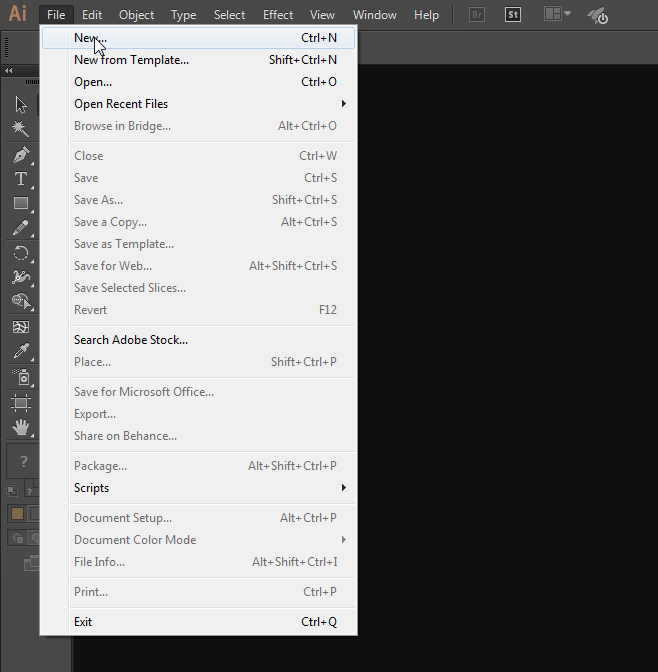Click the GPU performance rocket icon
The image size is (658, 672).
598,16
